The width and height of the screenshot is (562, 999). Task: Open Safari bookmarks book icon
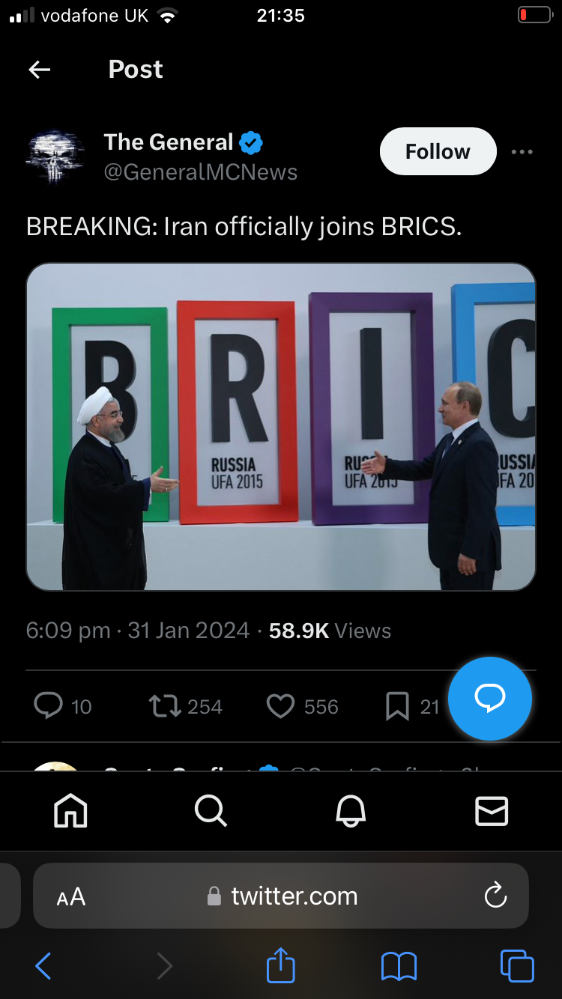[399, 967]
